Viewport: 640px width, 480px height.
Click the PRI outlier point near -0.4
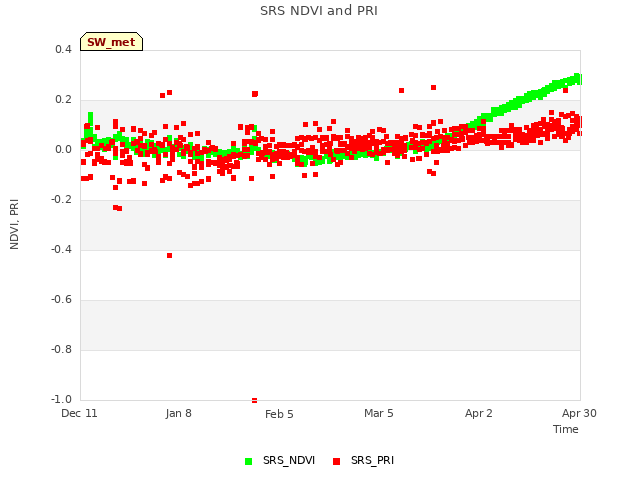pos(169,256)
